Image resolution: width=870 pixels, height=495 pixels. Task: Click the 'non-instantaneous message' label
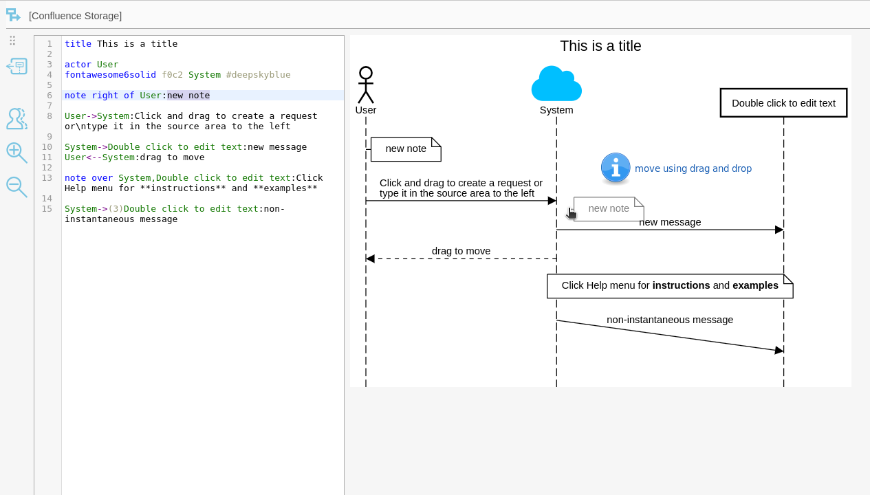click(x=670, y=320)
